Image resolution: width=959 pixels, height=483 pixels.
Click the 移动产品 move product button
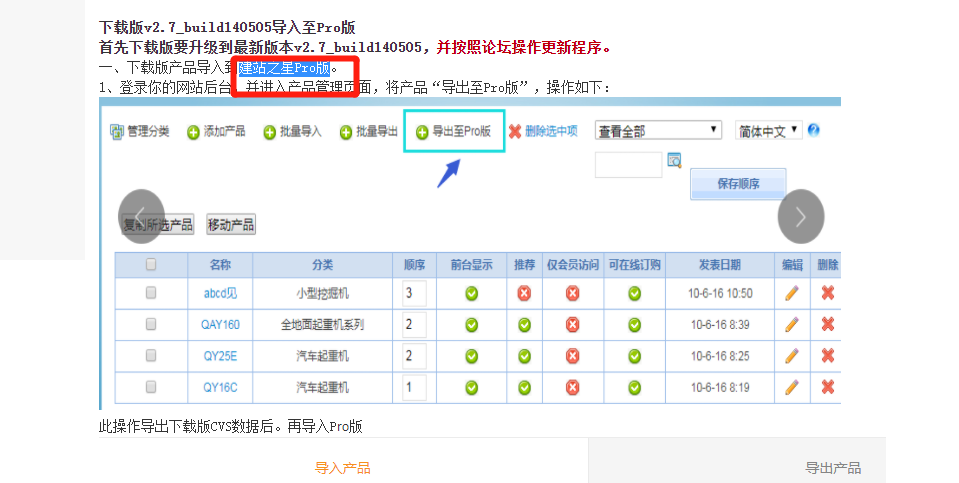231,225
